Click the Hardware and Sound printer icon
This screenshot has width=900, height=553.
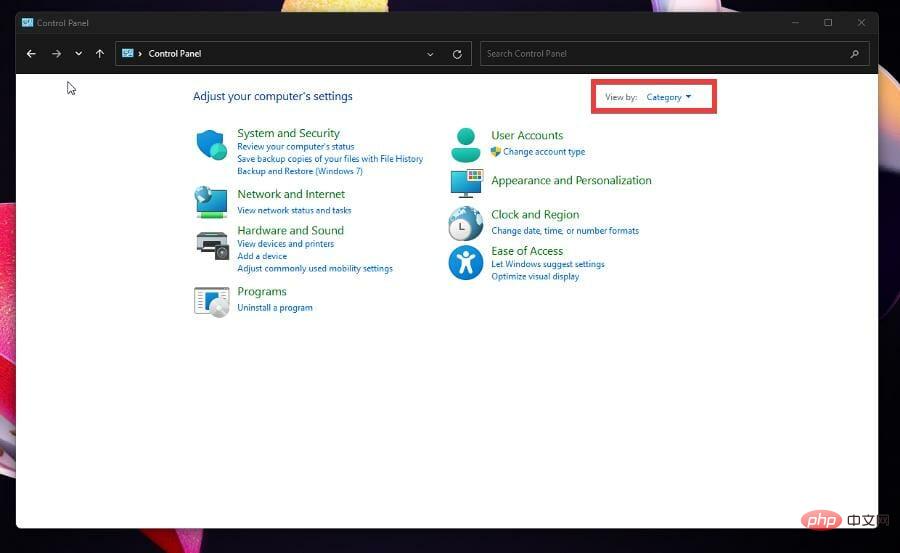(x=212, y=246)
